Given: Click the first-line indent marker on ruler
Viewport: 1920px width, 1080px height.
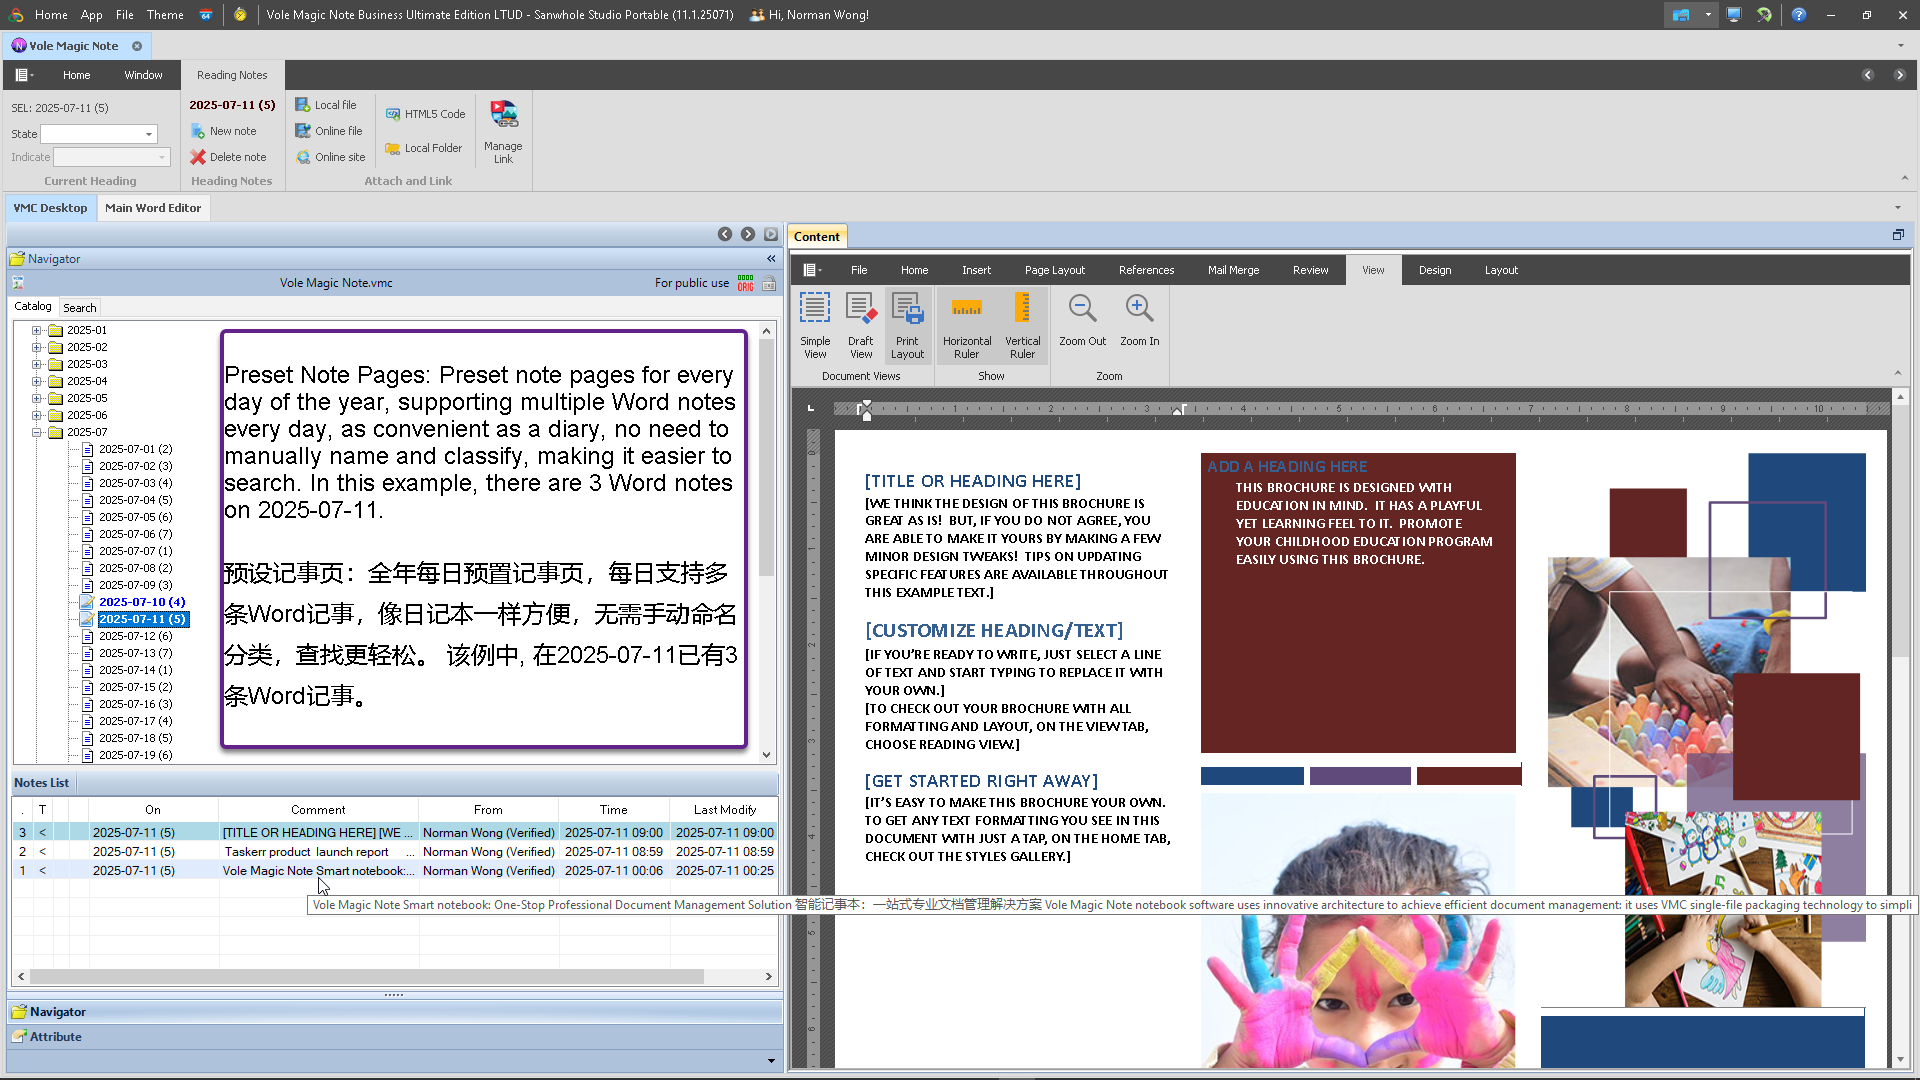Looking at the screenshot, I should pyautogui.click(x=866, y=403).
